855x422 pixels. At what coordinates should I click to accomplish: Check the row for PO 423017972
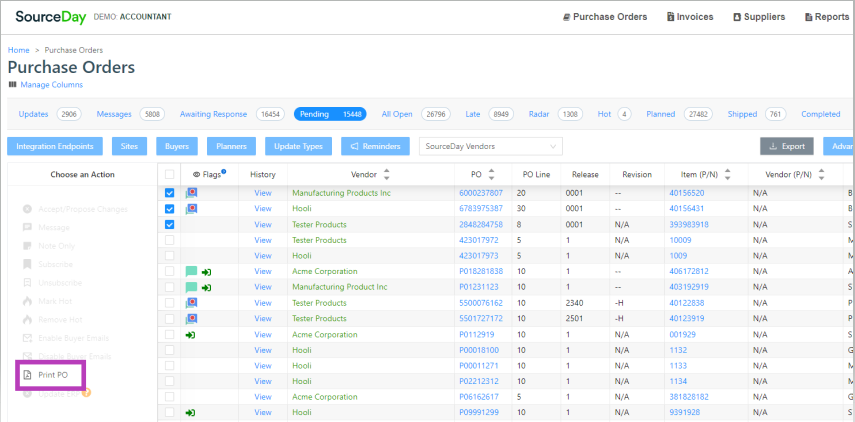tap(170, 240)
